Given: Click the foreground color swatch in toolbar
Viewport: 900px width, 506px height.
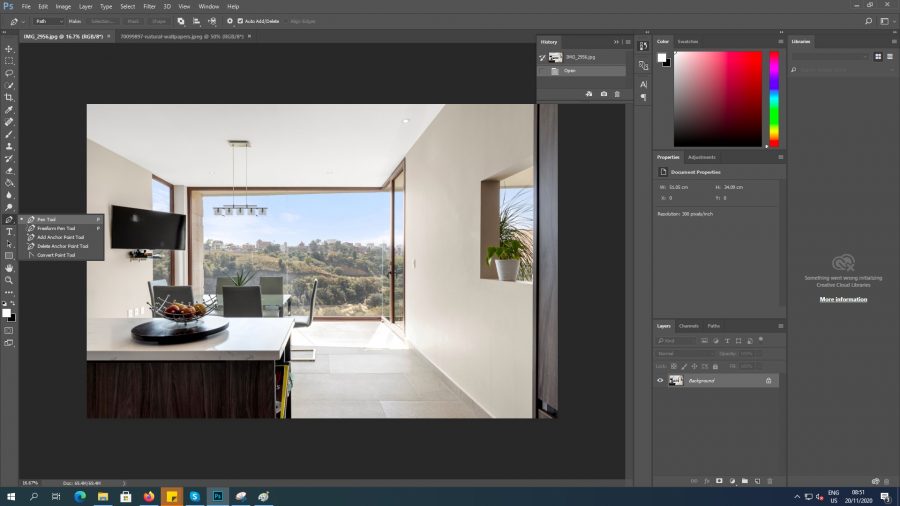Looking at the screenshot, I should point(6,313).
